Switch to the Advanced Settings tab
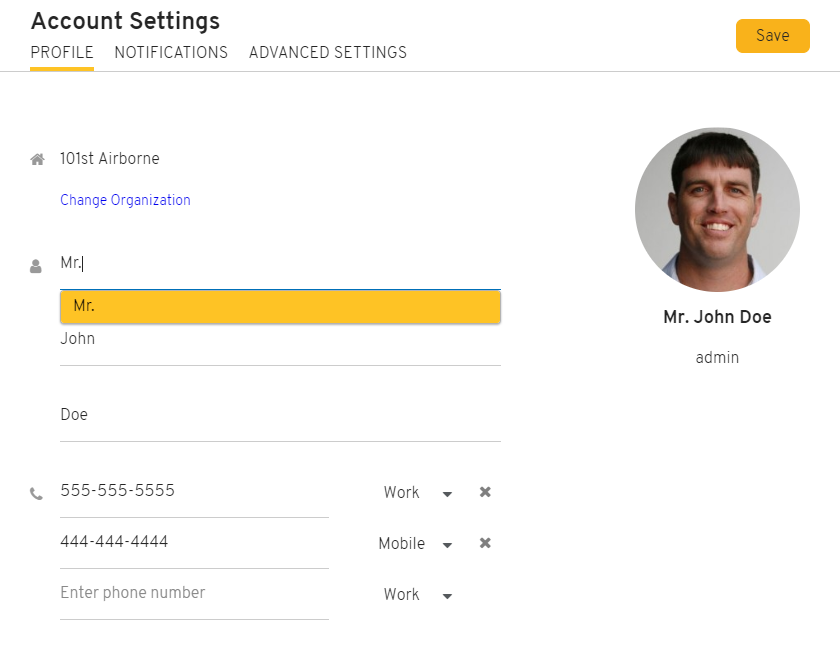Image resolution: width=840 pixels, height=650 pixels. click(x=328, y=53)
